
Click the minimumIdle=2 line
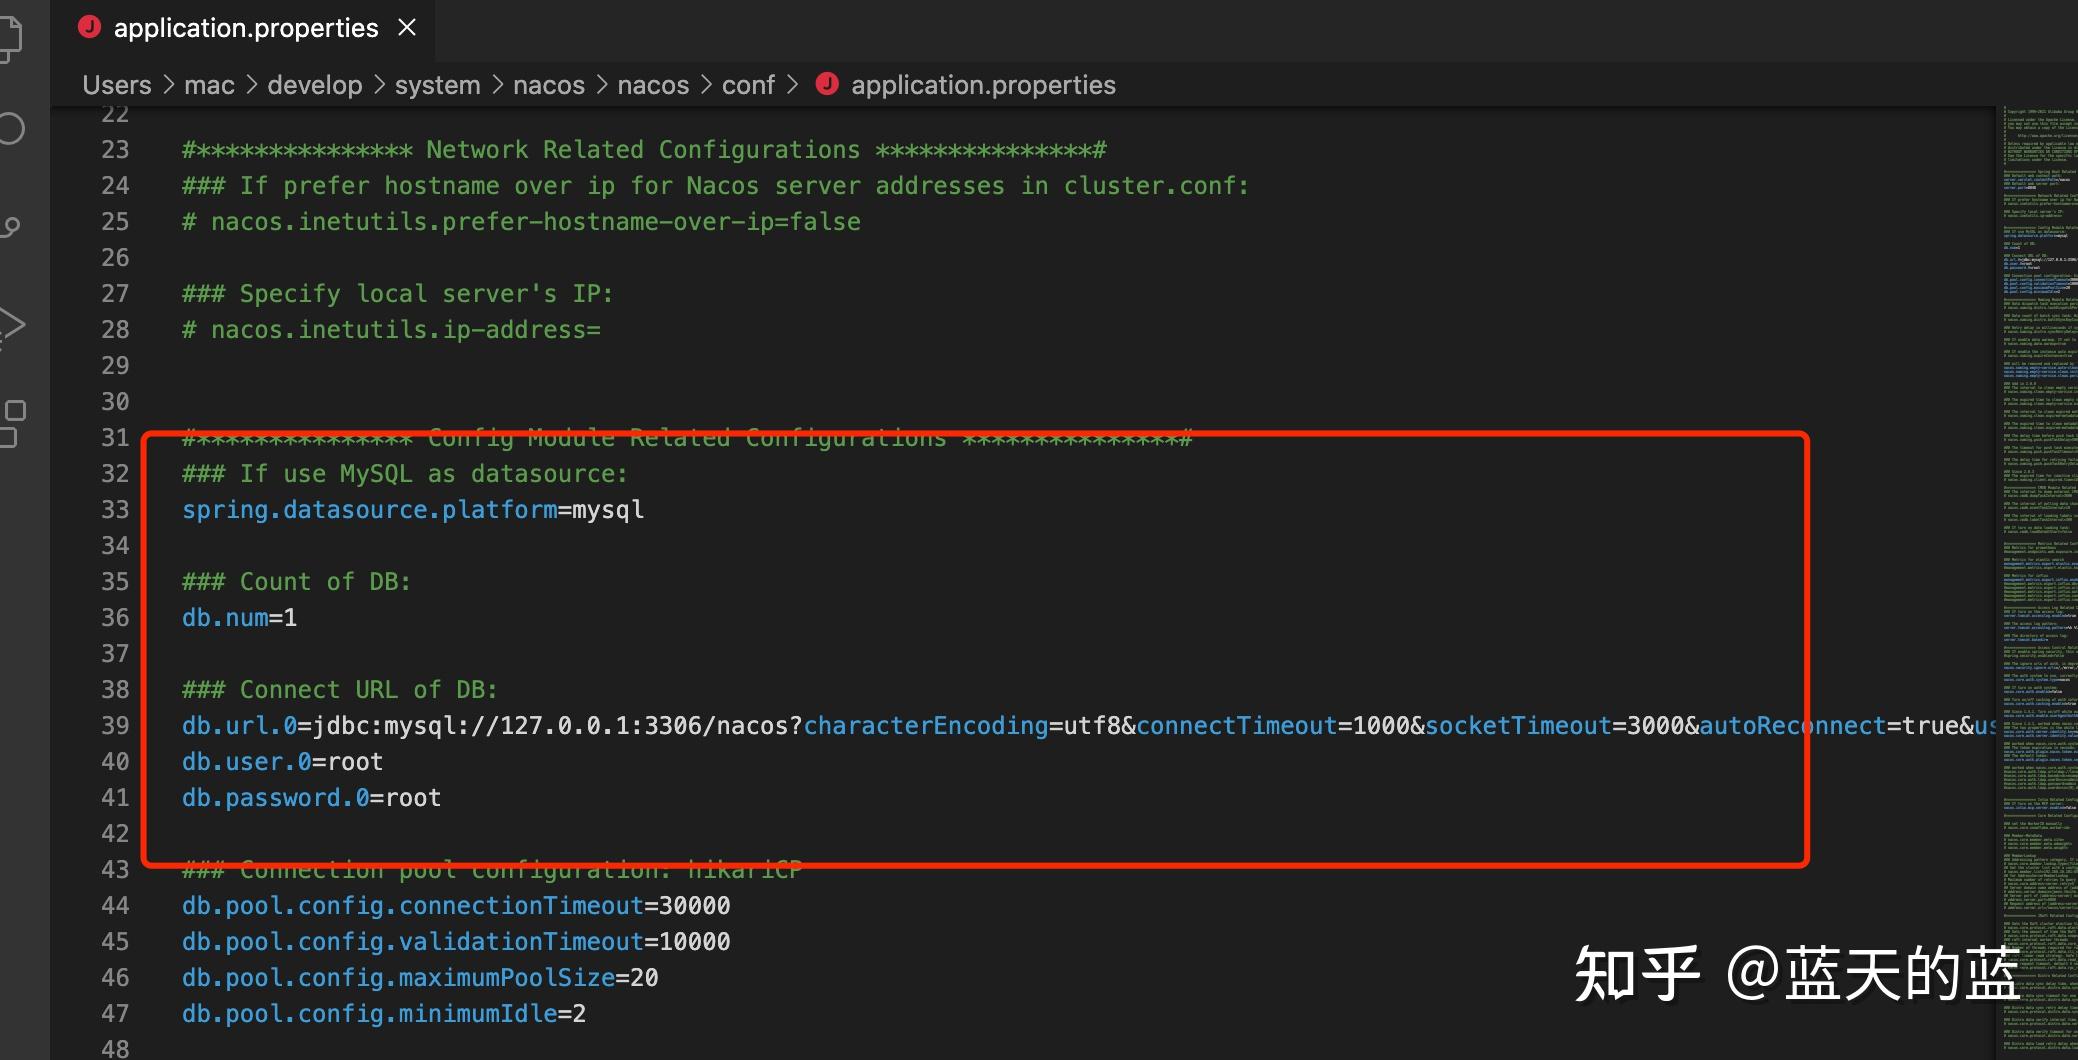(384, 1014)
